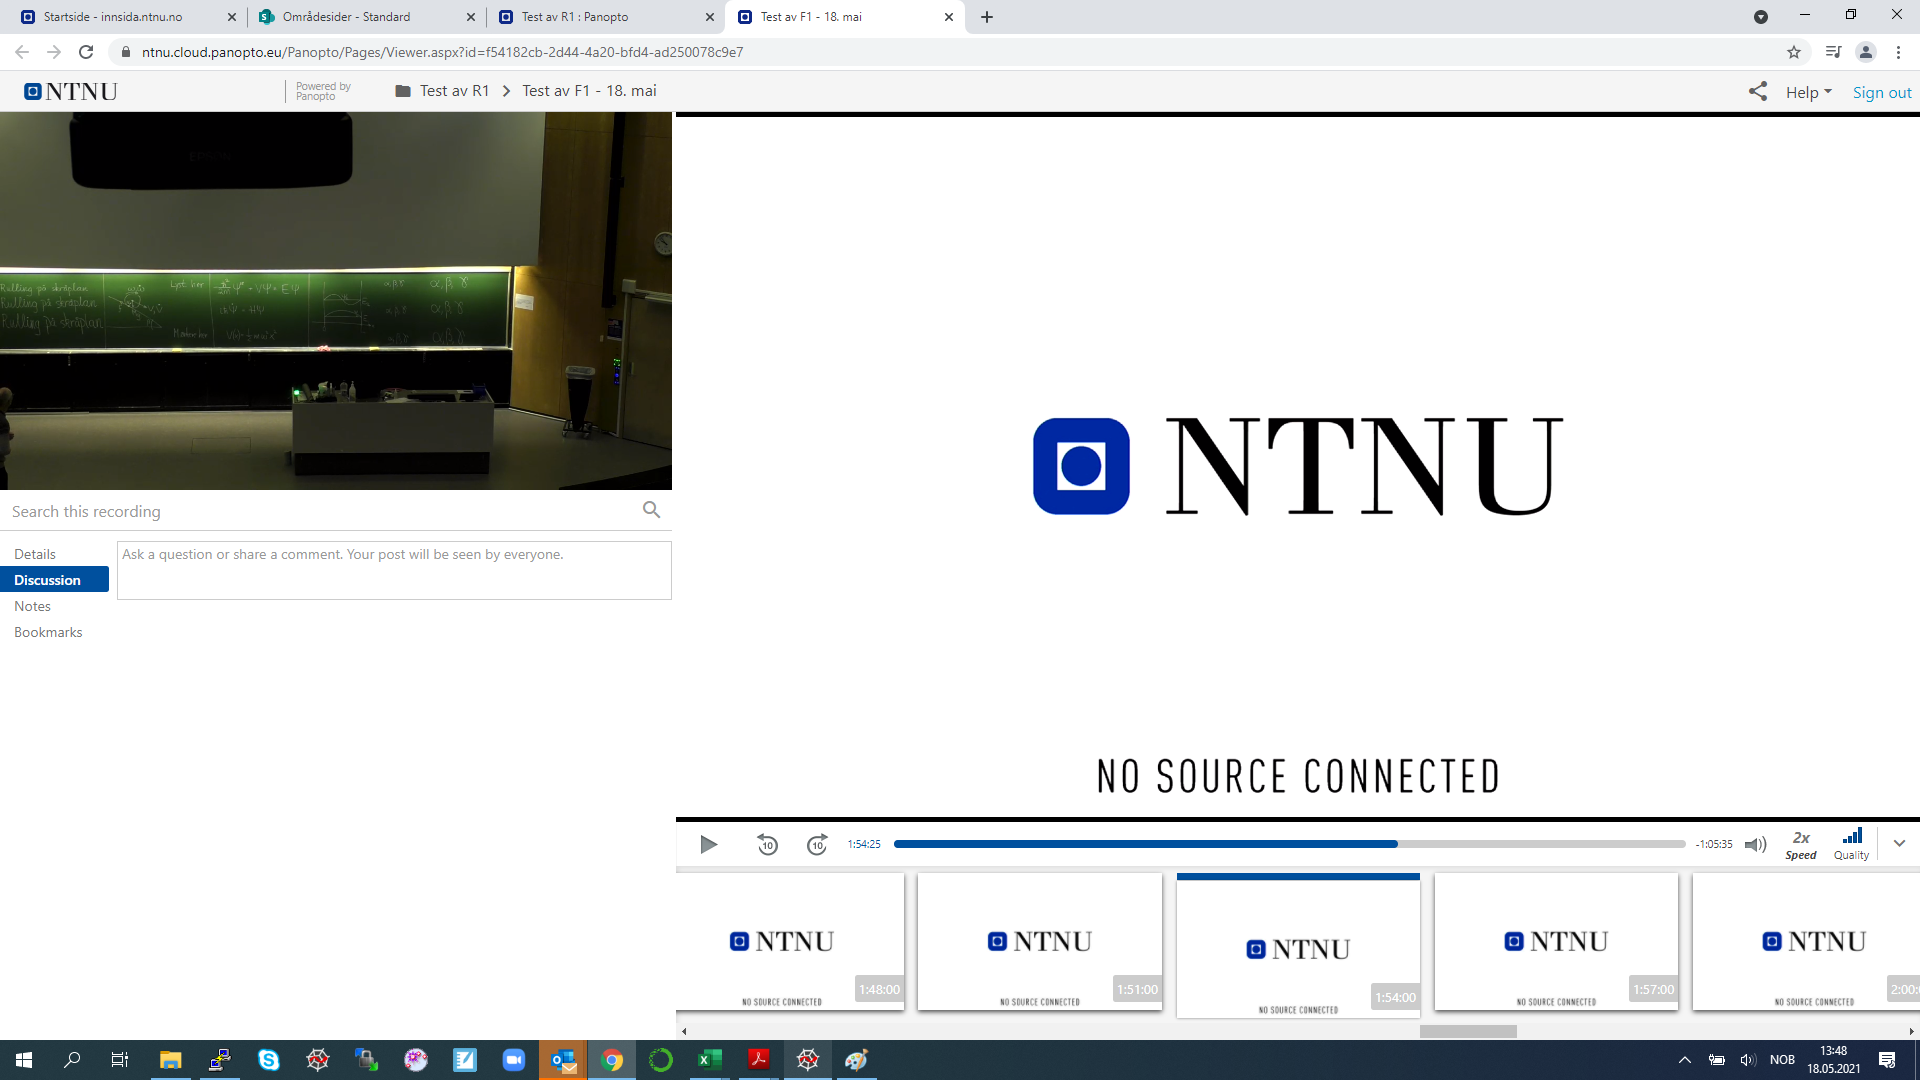
Task: Open the 1:48:00 slide thumbnail
Action: (790, 942)
